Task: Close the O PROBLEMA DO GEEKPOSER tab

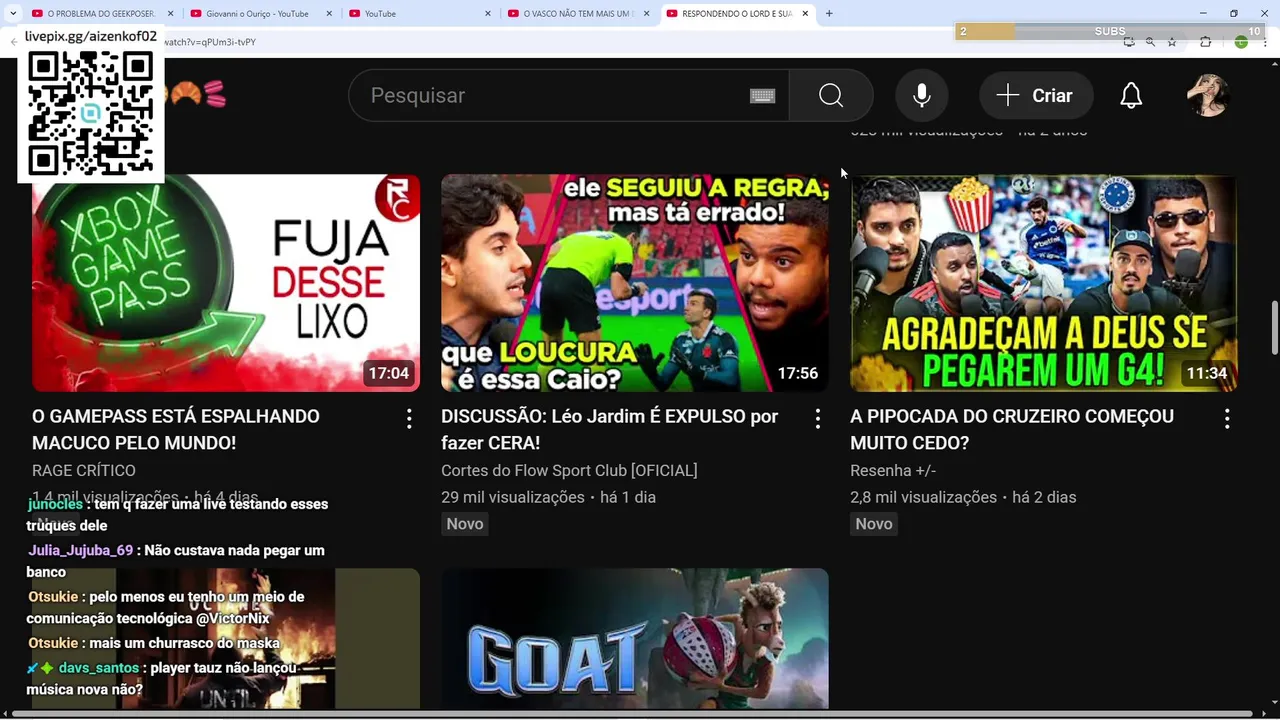Action: [x=170, y=13]
